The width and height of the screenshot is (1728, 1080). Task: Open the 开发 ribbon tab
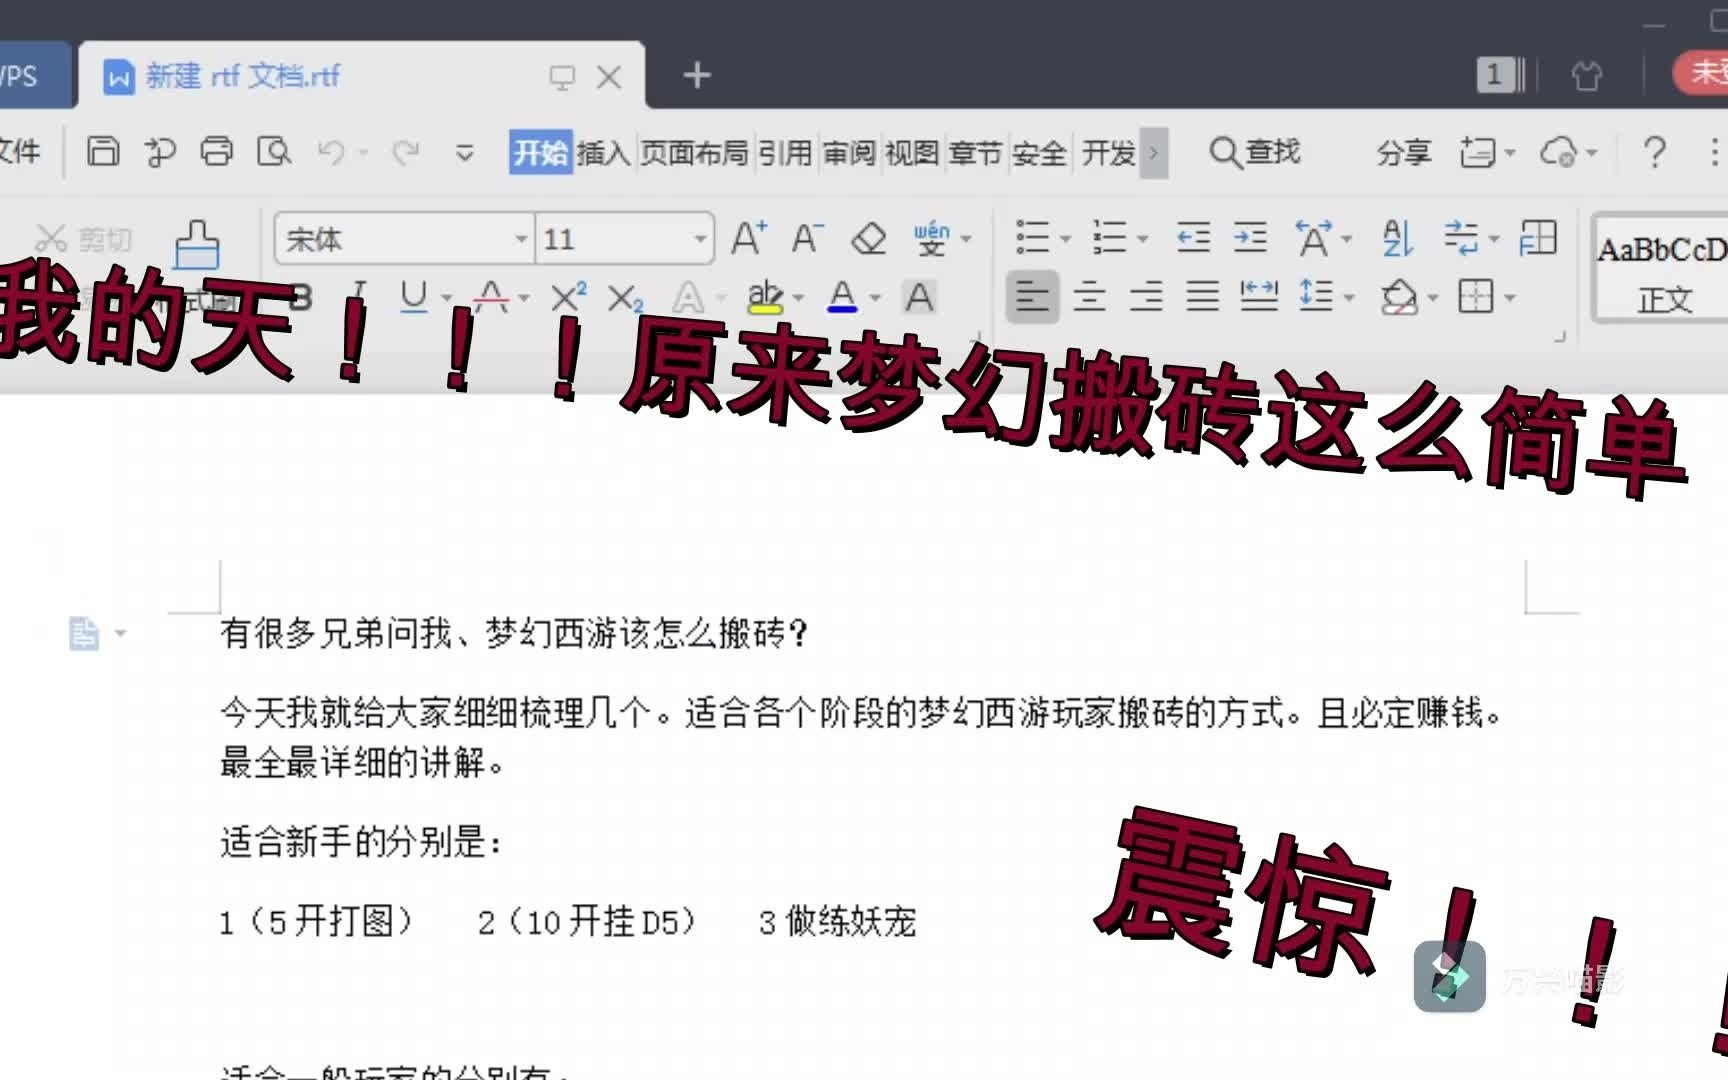pos(1109,153)
